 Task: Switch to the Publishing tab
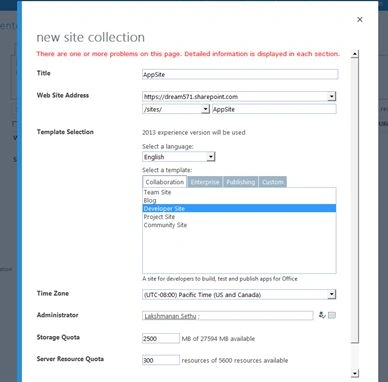click(240, 182)
